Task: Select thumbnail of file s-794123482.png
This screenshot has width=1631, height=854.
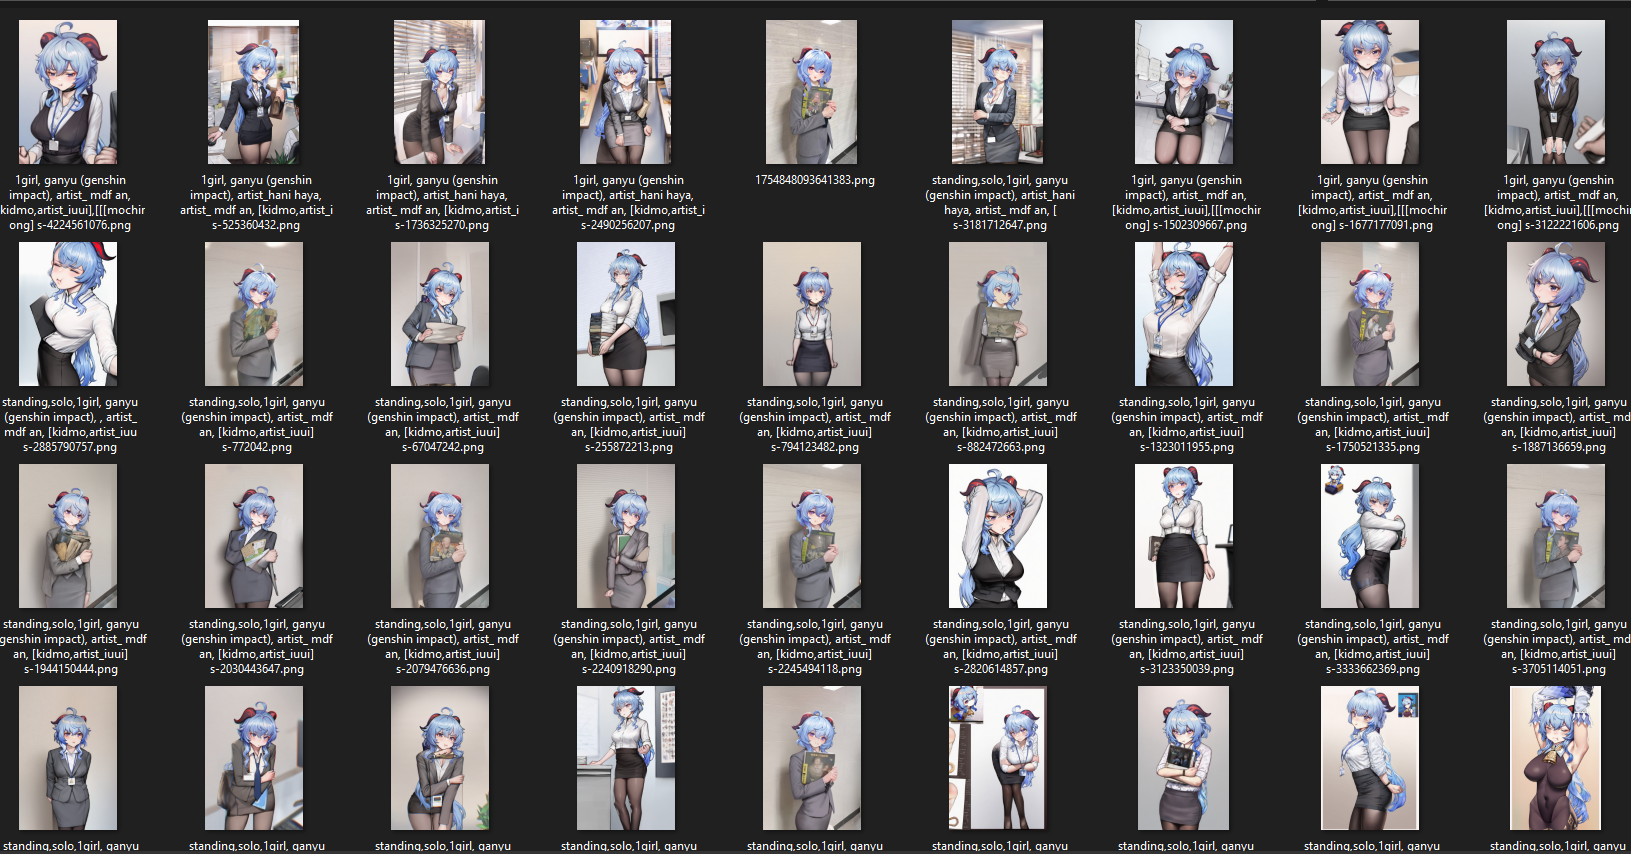Action: click(x=812, y=314)
